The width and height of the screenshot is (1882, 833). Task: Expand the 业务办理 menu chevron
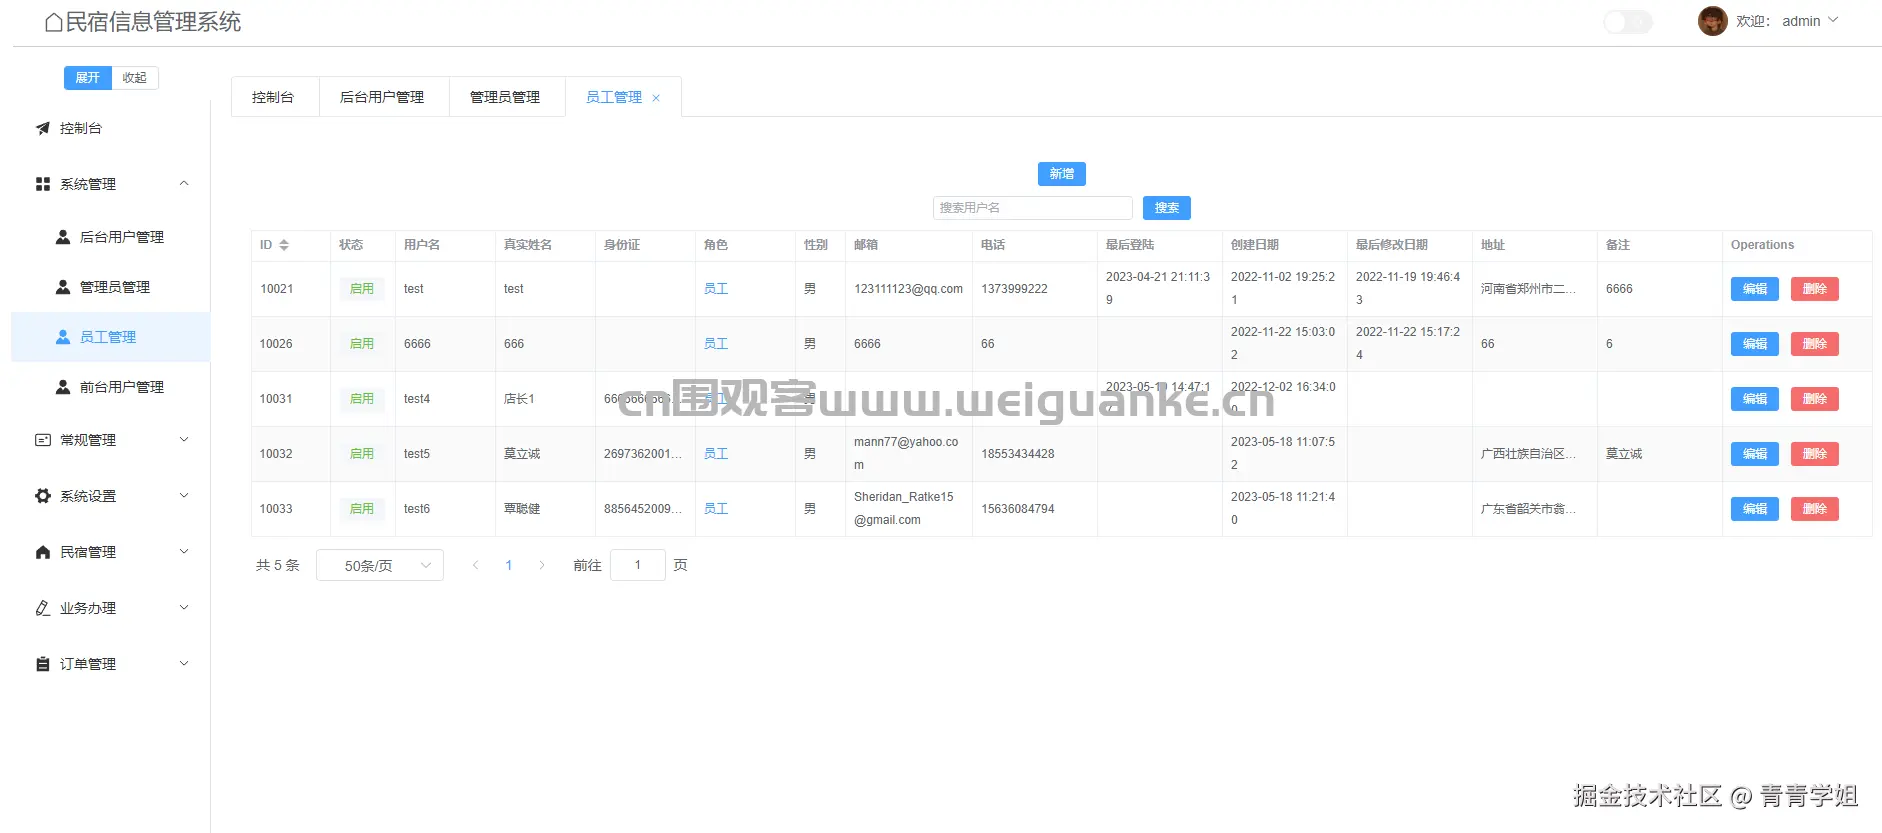tap(184, 607)
